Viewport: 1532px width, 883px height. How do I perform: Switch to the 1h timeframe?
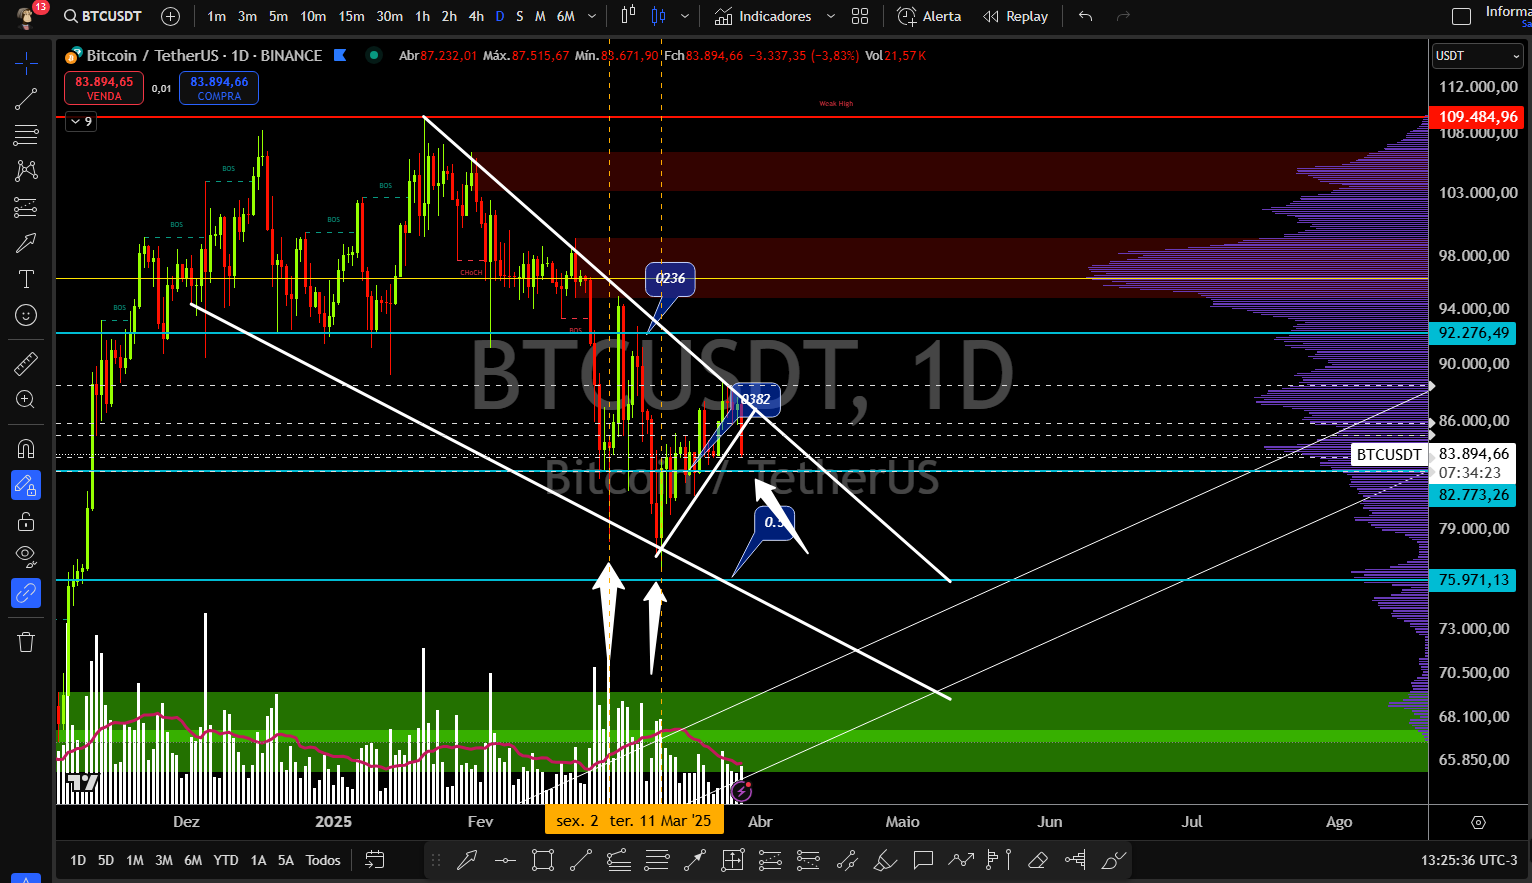coord(423,16)
